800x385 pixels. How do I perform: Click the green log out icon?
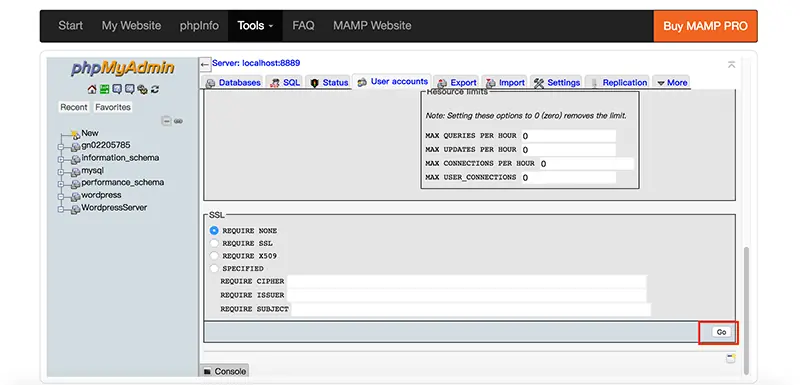tap(105, 89)
